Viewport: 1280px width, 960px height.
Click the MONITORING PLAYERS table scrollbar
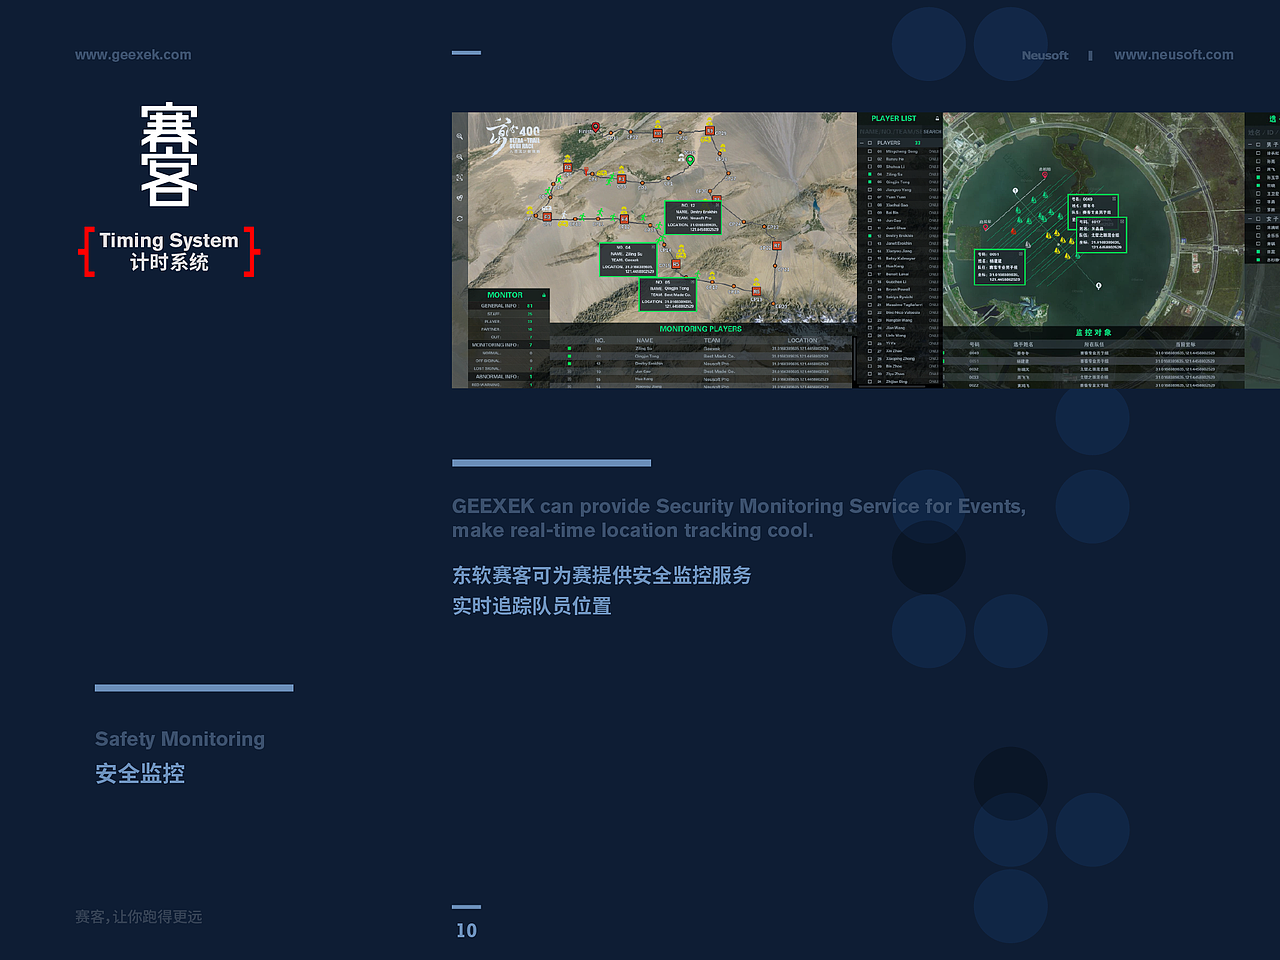click(854, 360)
